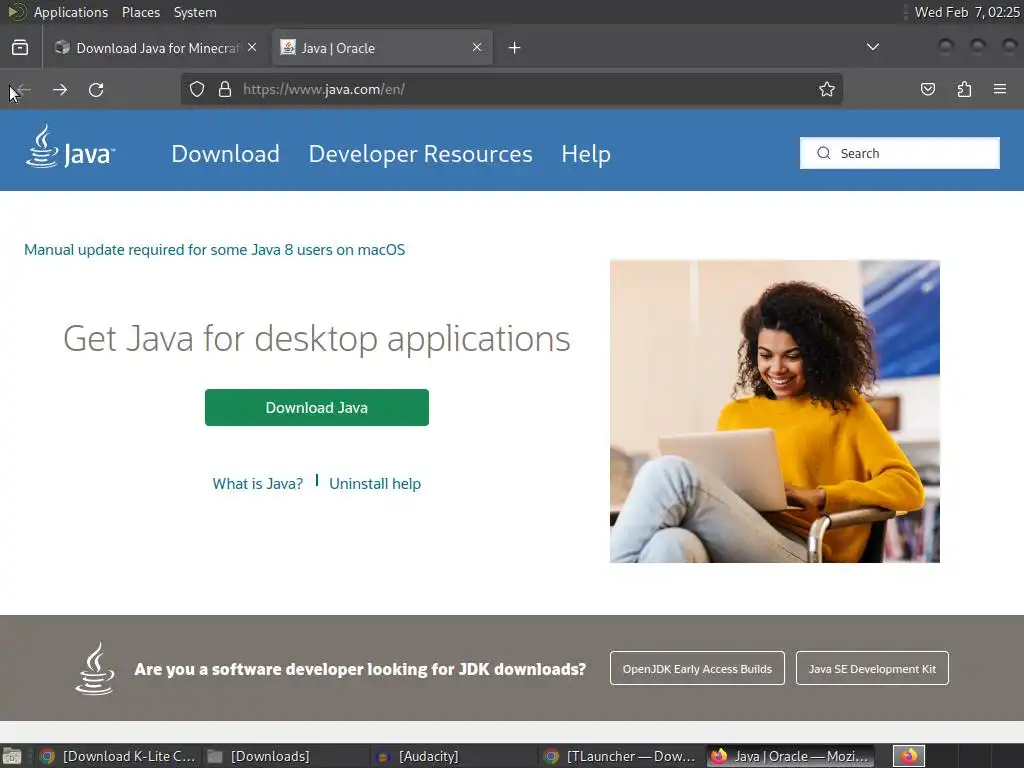The width and height of the screenshot is (1024, 768).
Task: Open the Places system menu
Action: click(x=140, y=12)
